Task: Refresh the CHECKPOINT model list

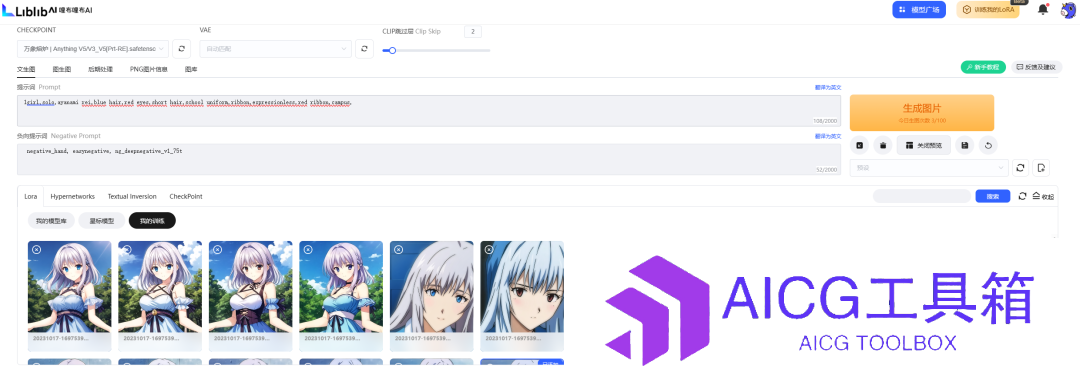Action: pyautogui.click(x=181, y=49)
